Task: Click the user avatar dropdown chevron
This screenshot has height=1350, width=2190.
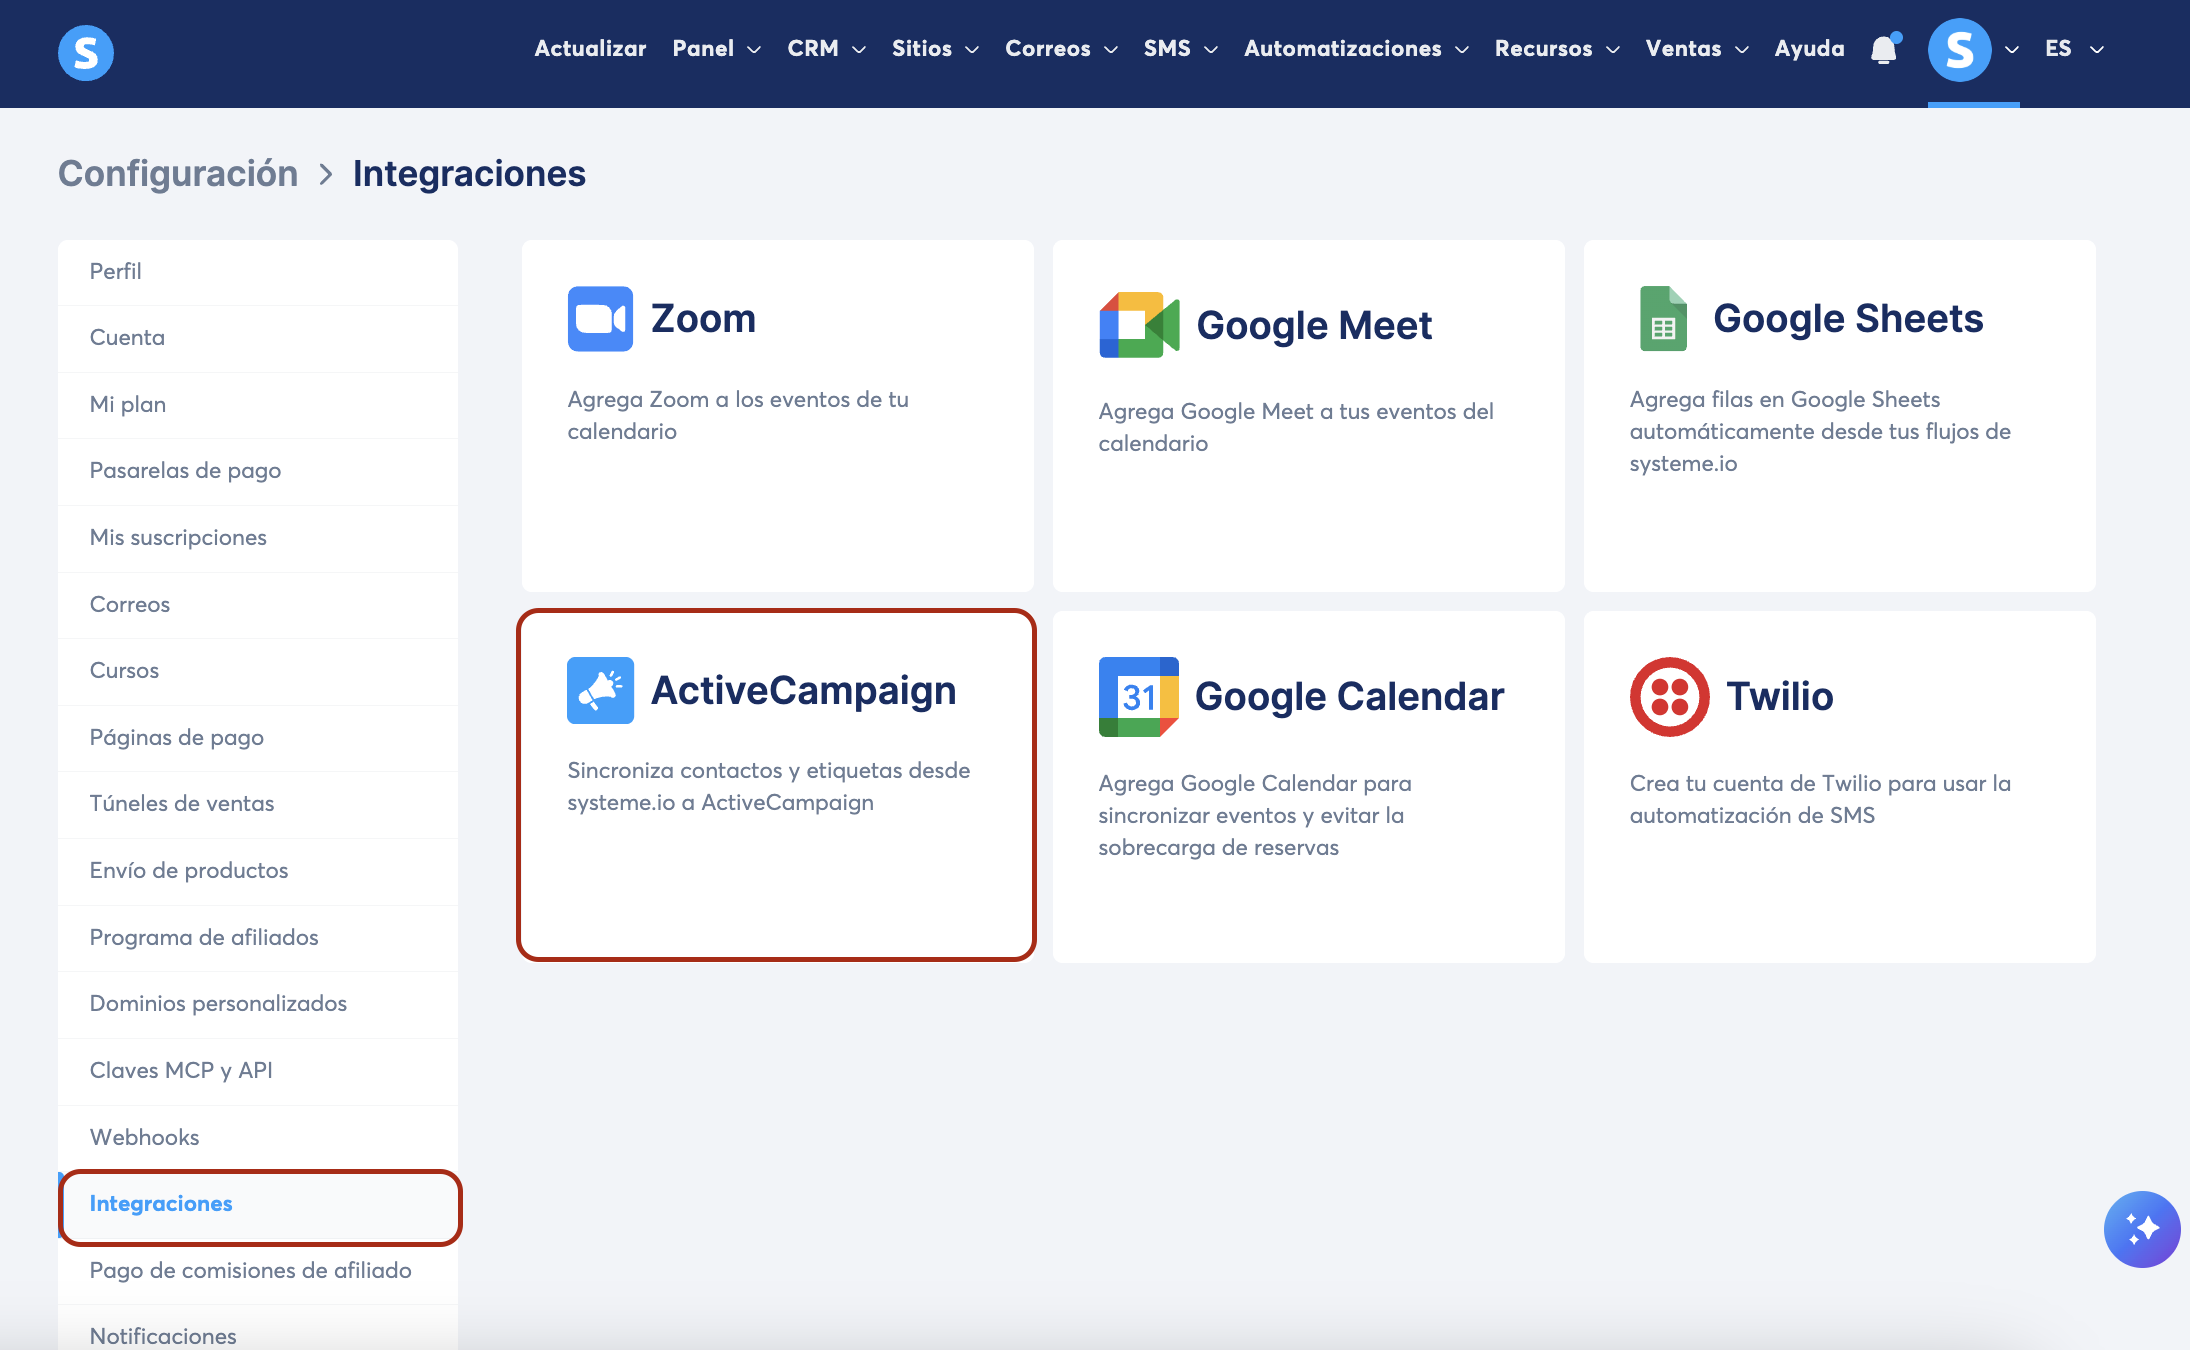Action: [2012, 49]
